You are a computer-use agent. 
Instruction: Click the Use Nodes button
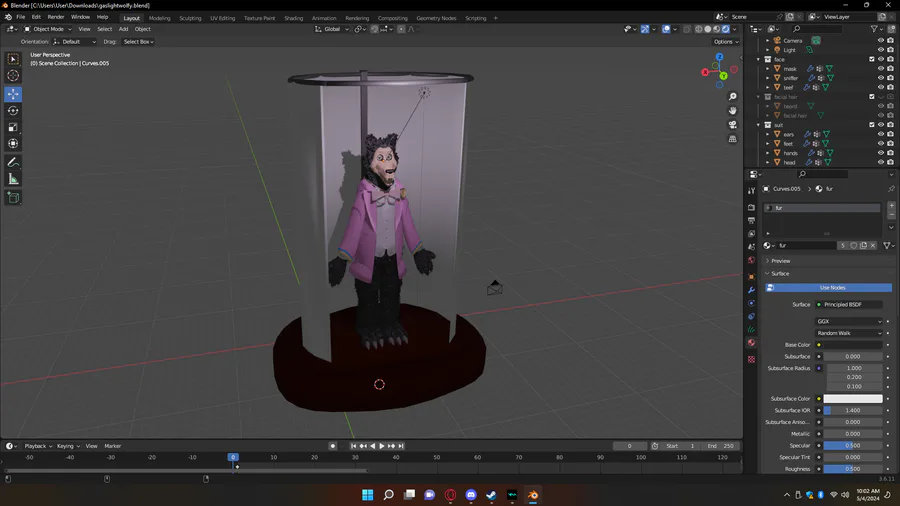[828, 287]
